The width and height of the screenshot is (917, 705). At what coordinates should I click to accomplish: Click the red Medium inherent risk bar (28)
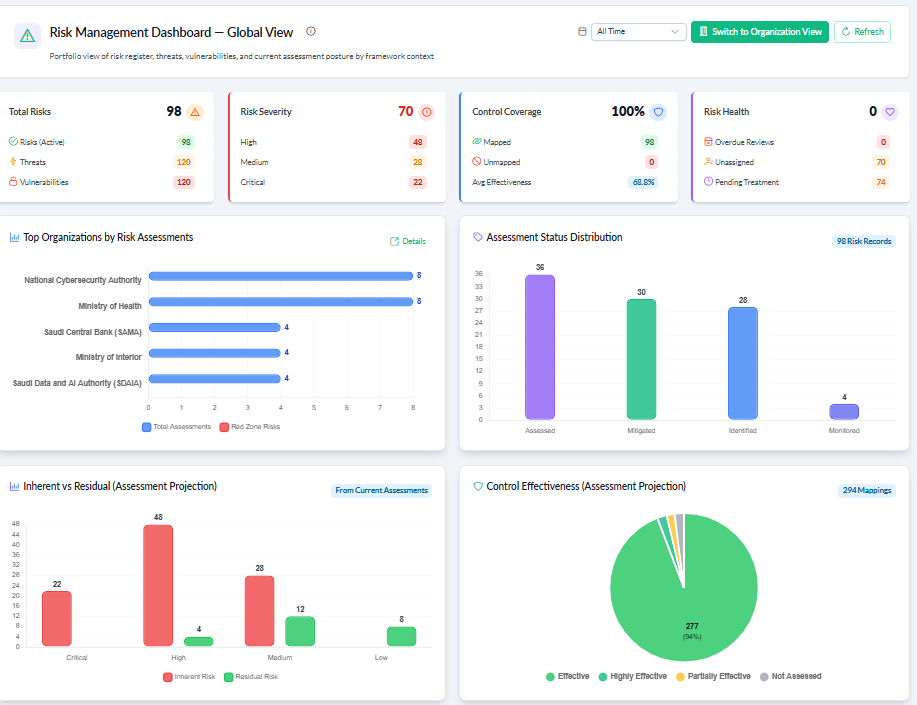(260, 611)
